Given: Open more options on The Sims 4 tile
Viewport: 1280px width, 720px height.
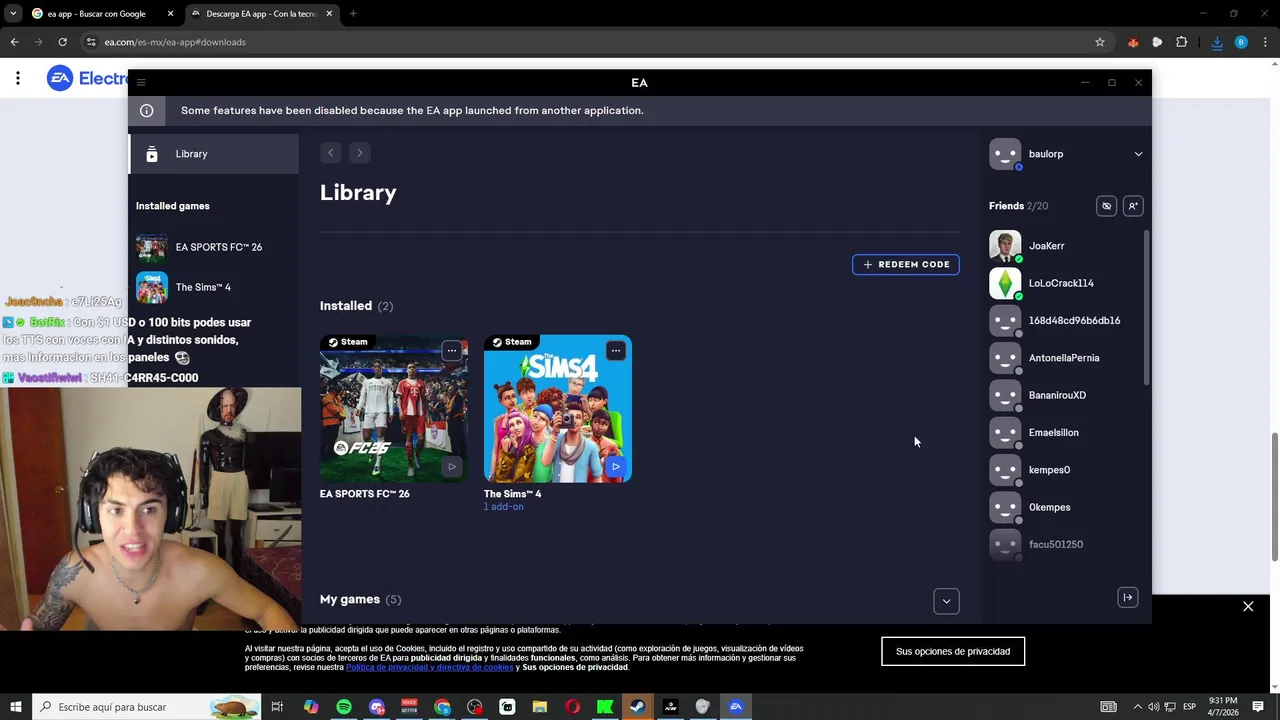Looking at the screenshot, I should 616,350.
